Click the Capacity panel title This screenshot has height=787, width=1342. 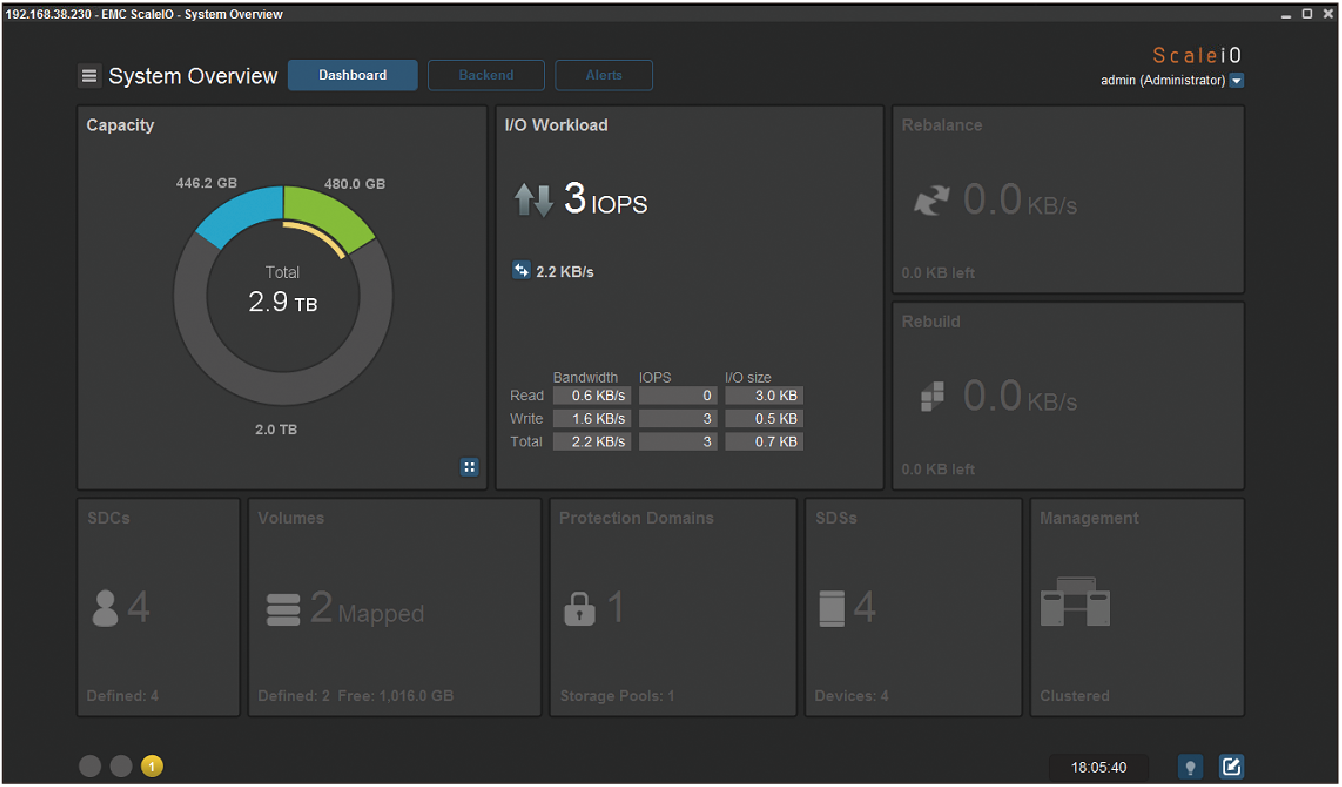[x=120, y=125]
